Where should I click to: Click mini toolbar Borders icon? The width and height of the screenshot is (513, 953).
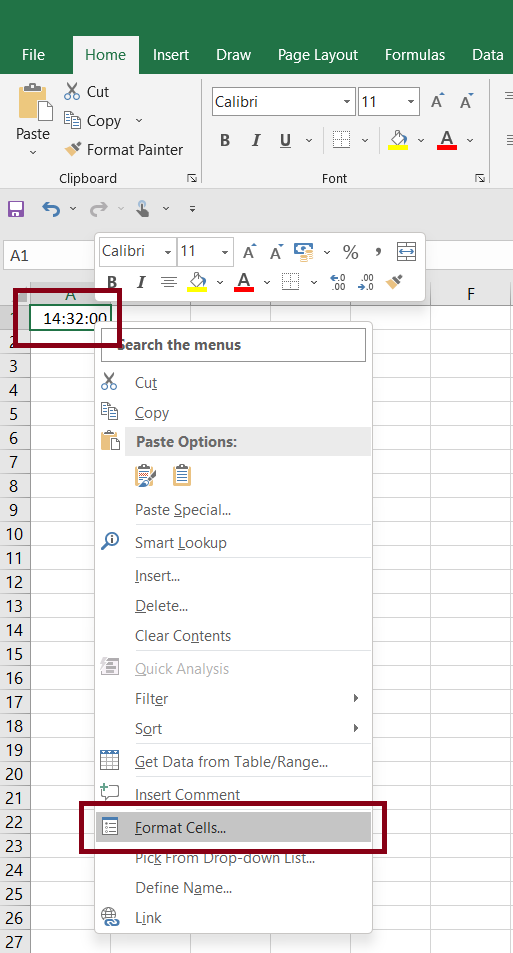[x=291, y=282]
